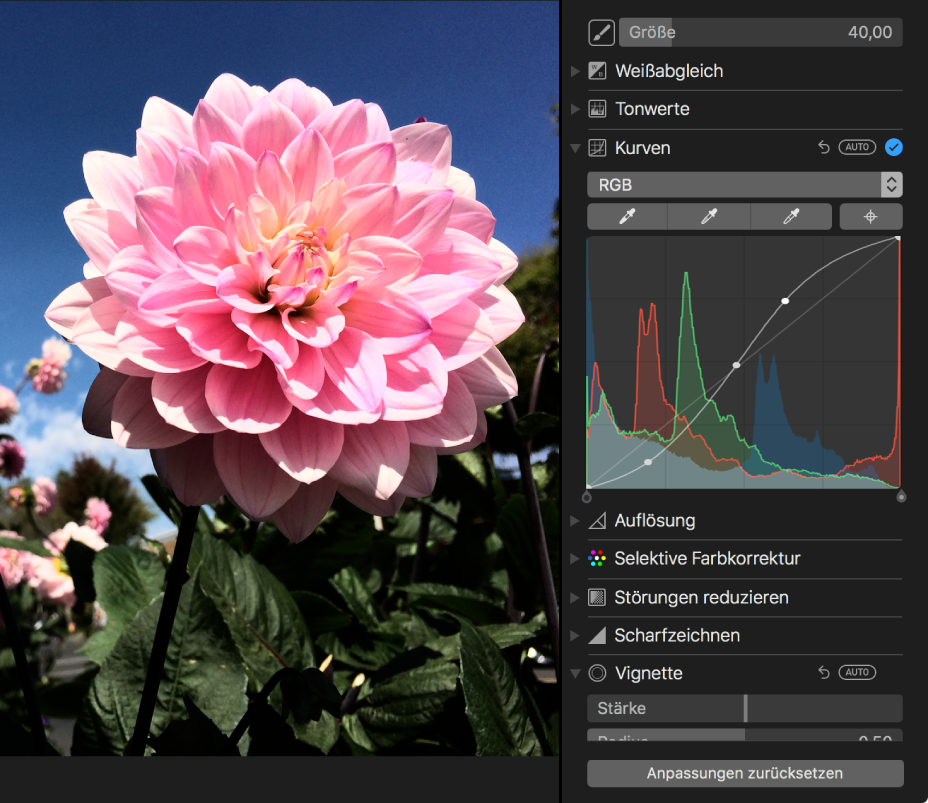This screenshot has width=928, height=803.
Task: Expand the Tonwerte section
Action: [x=574, y=109]
